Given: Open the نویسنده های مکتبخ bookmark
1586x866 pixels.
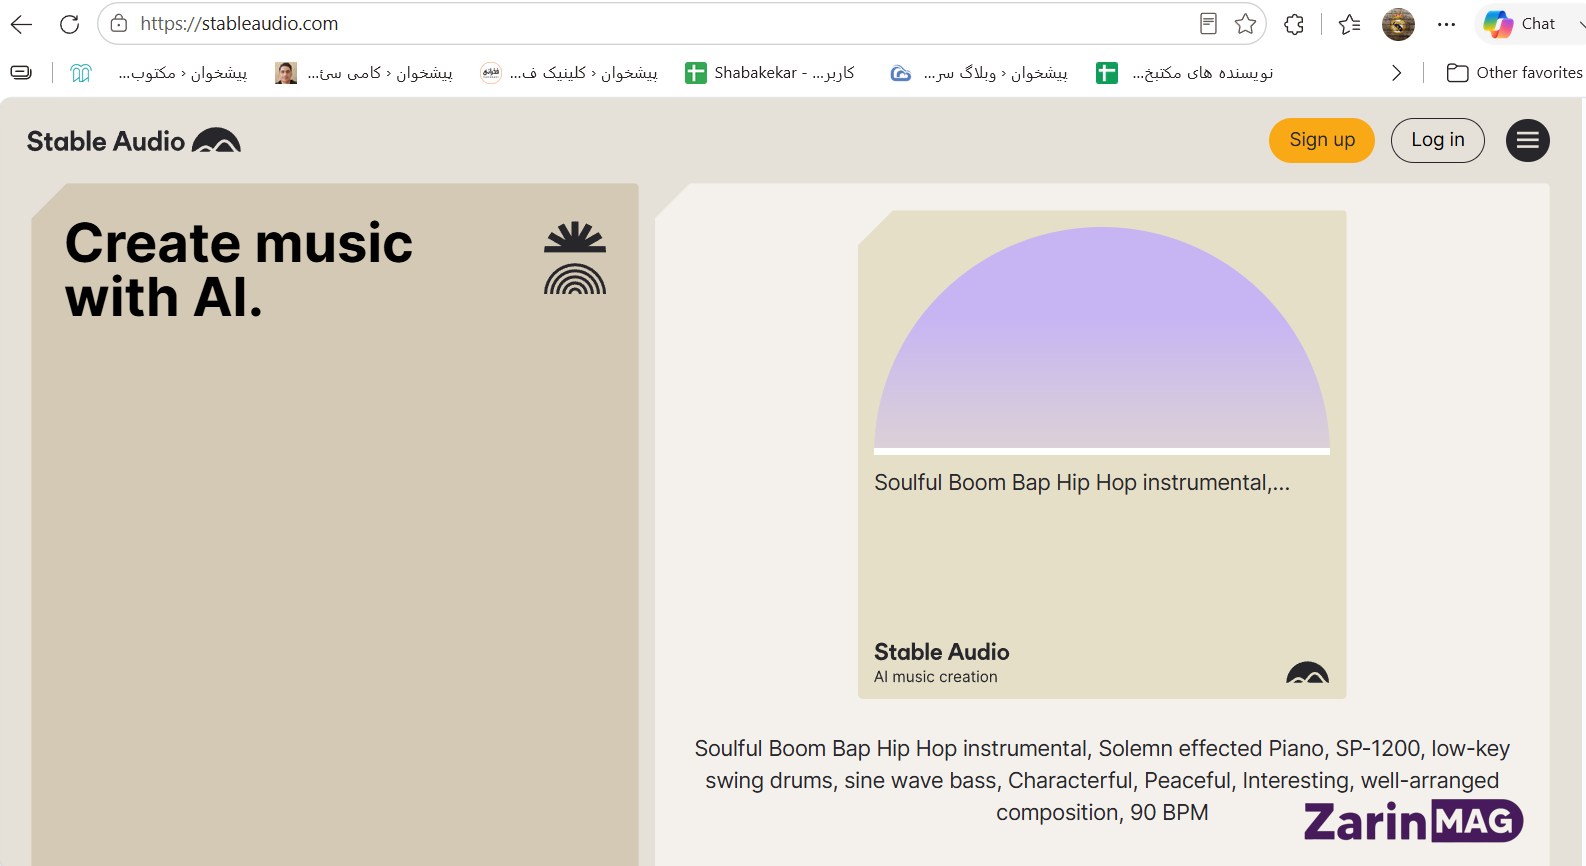Looking at the screenshot, I should (x=1185, y=73).
